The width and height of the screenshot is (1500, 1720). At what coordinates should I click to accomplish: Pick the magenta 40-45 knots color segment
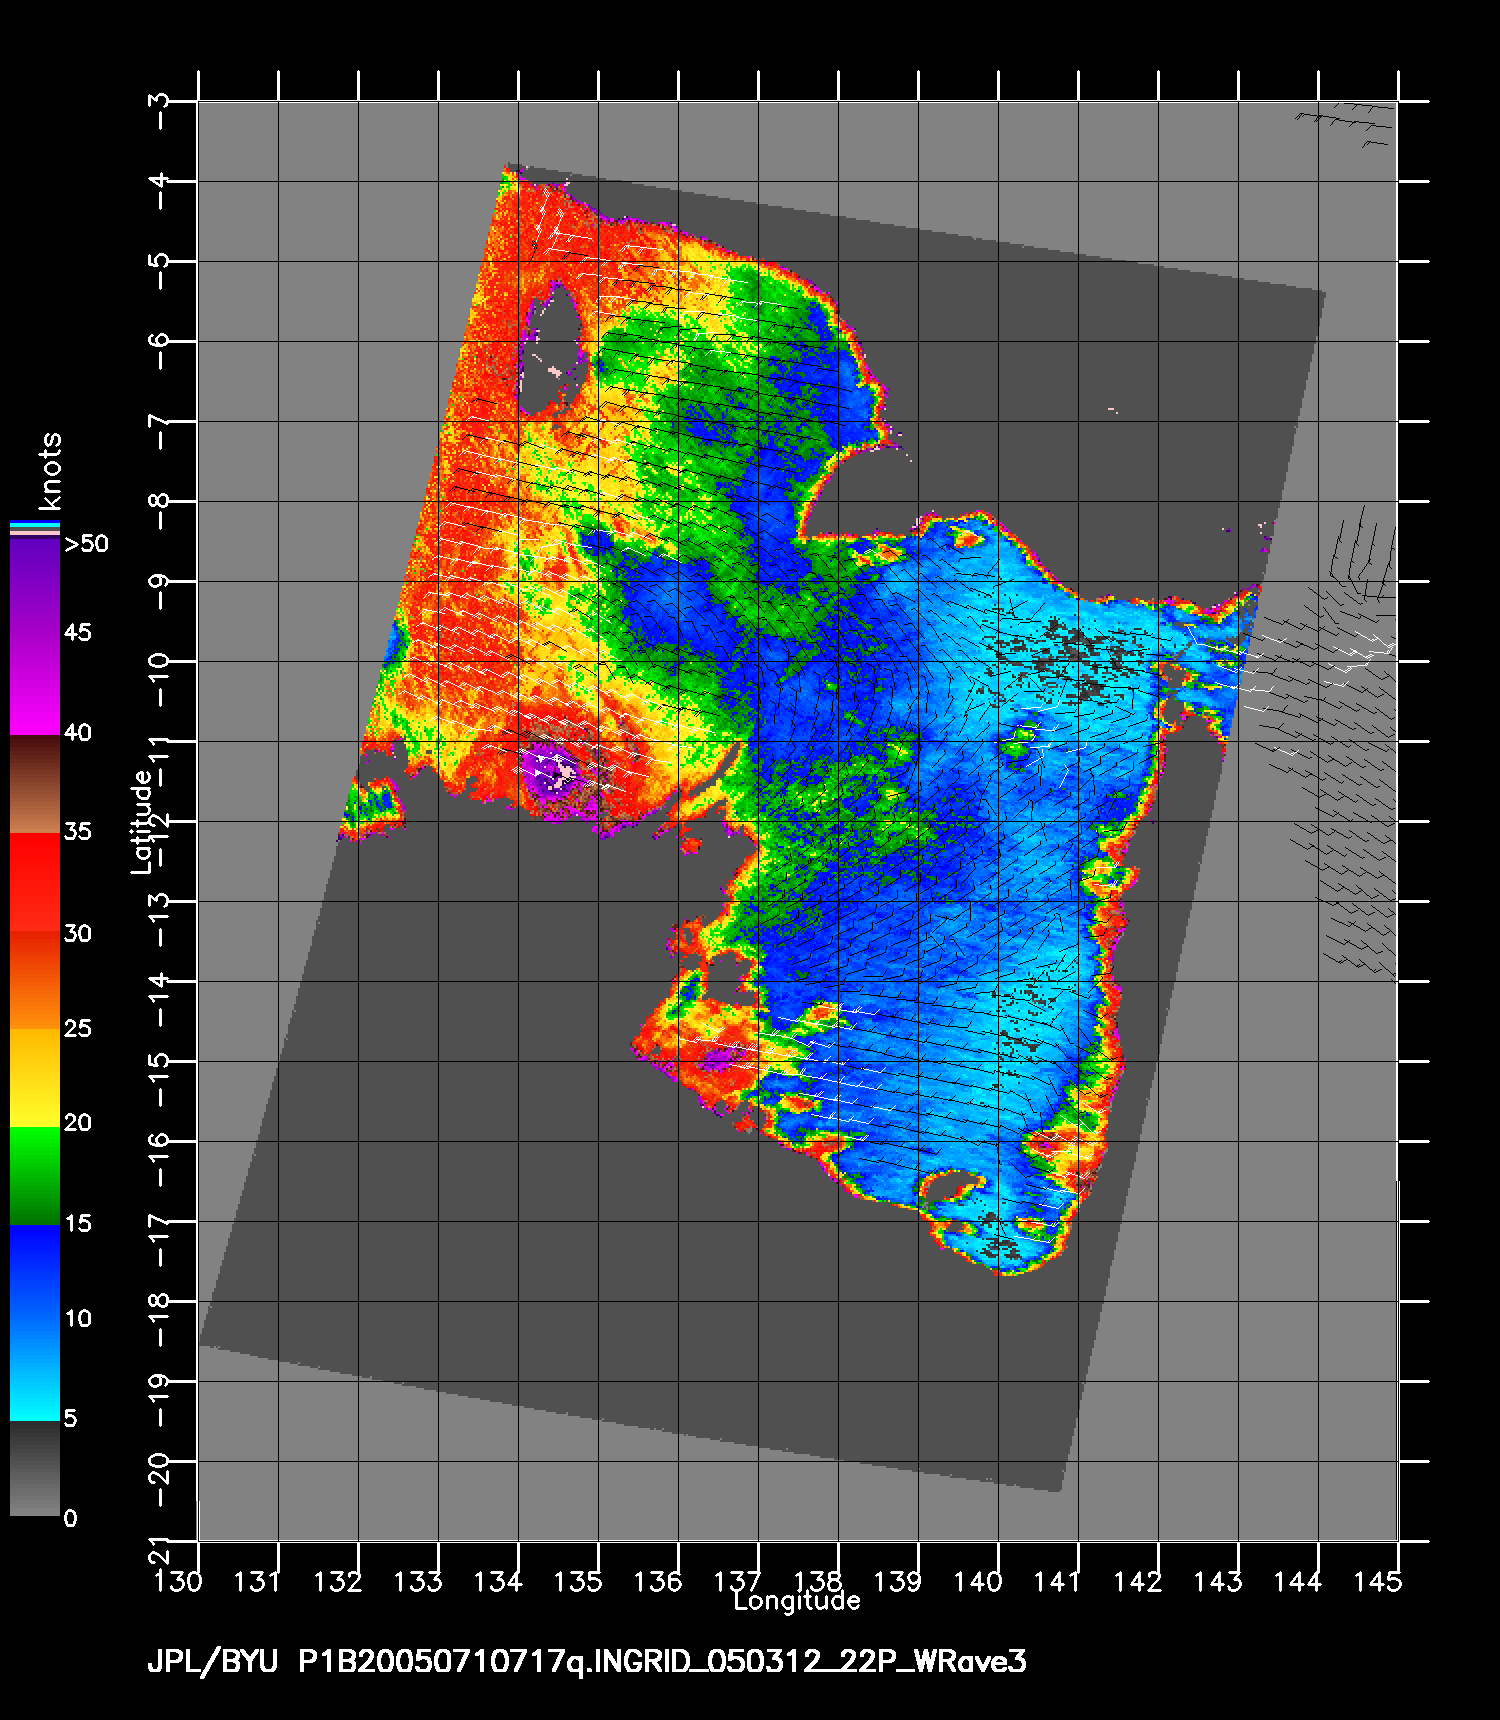(35, 687)
